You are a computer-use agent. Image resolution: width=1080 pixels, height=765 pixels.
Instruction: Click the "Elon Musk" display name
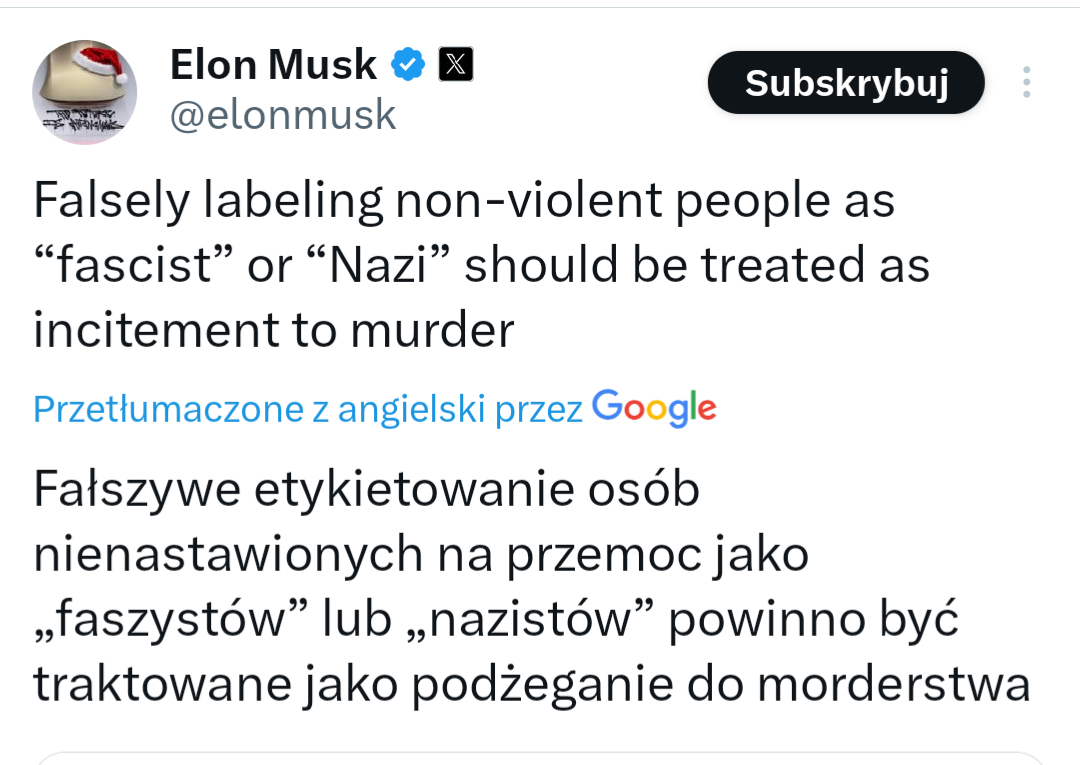[273, 65]
